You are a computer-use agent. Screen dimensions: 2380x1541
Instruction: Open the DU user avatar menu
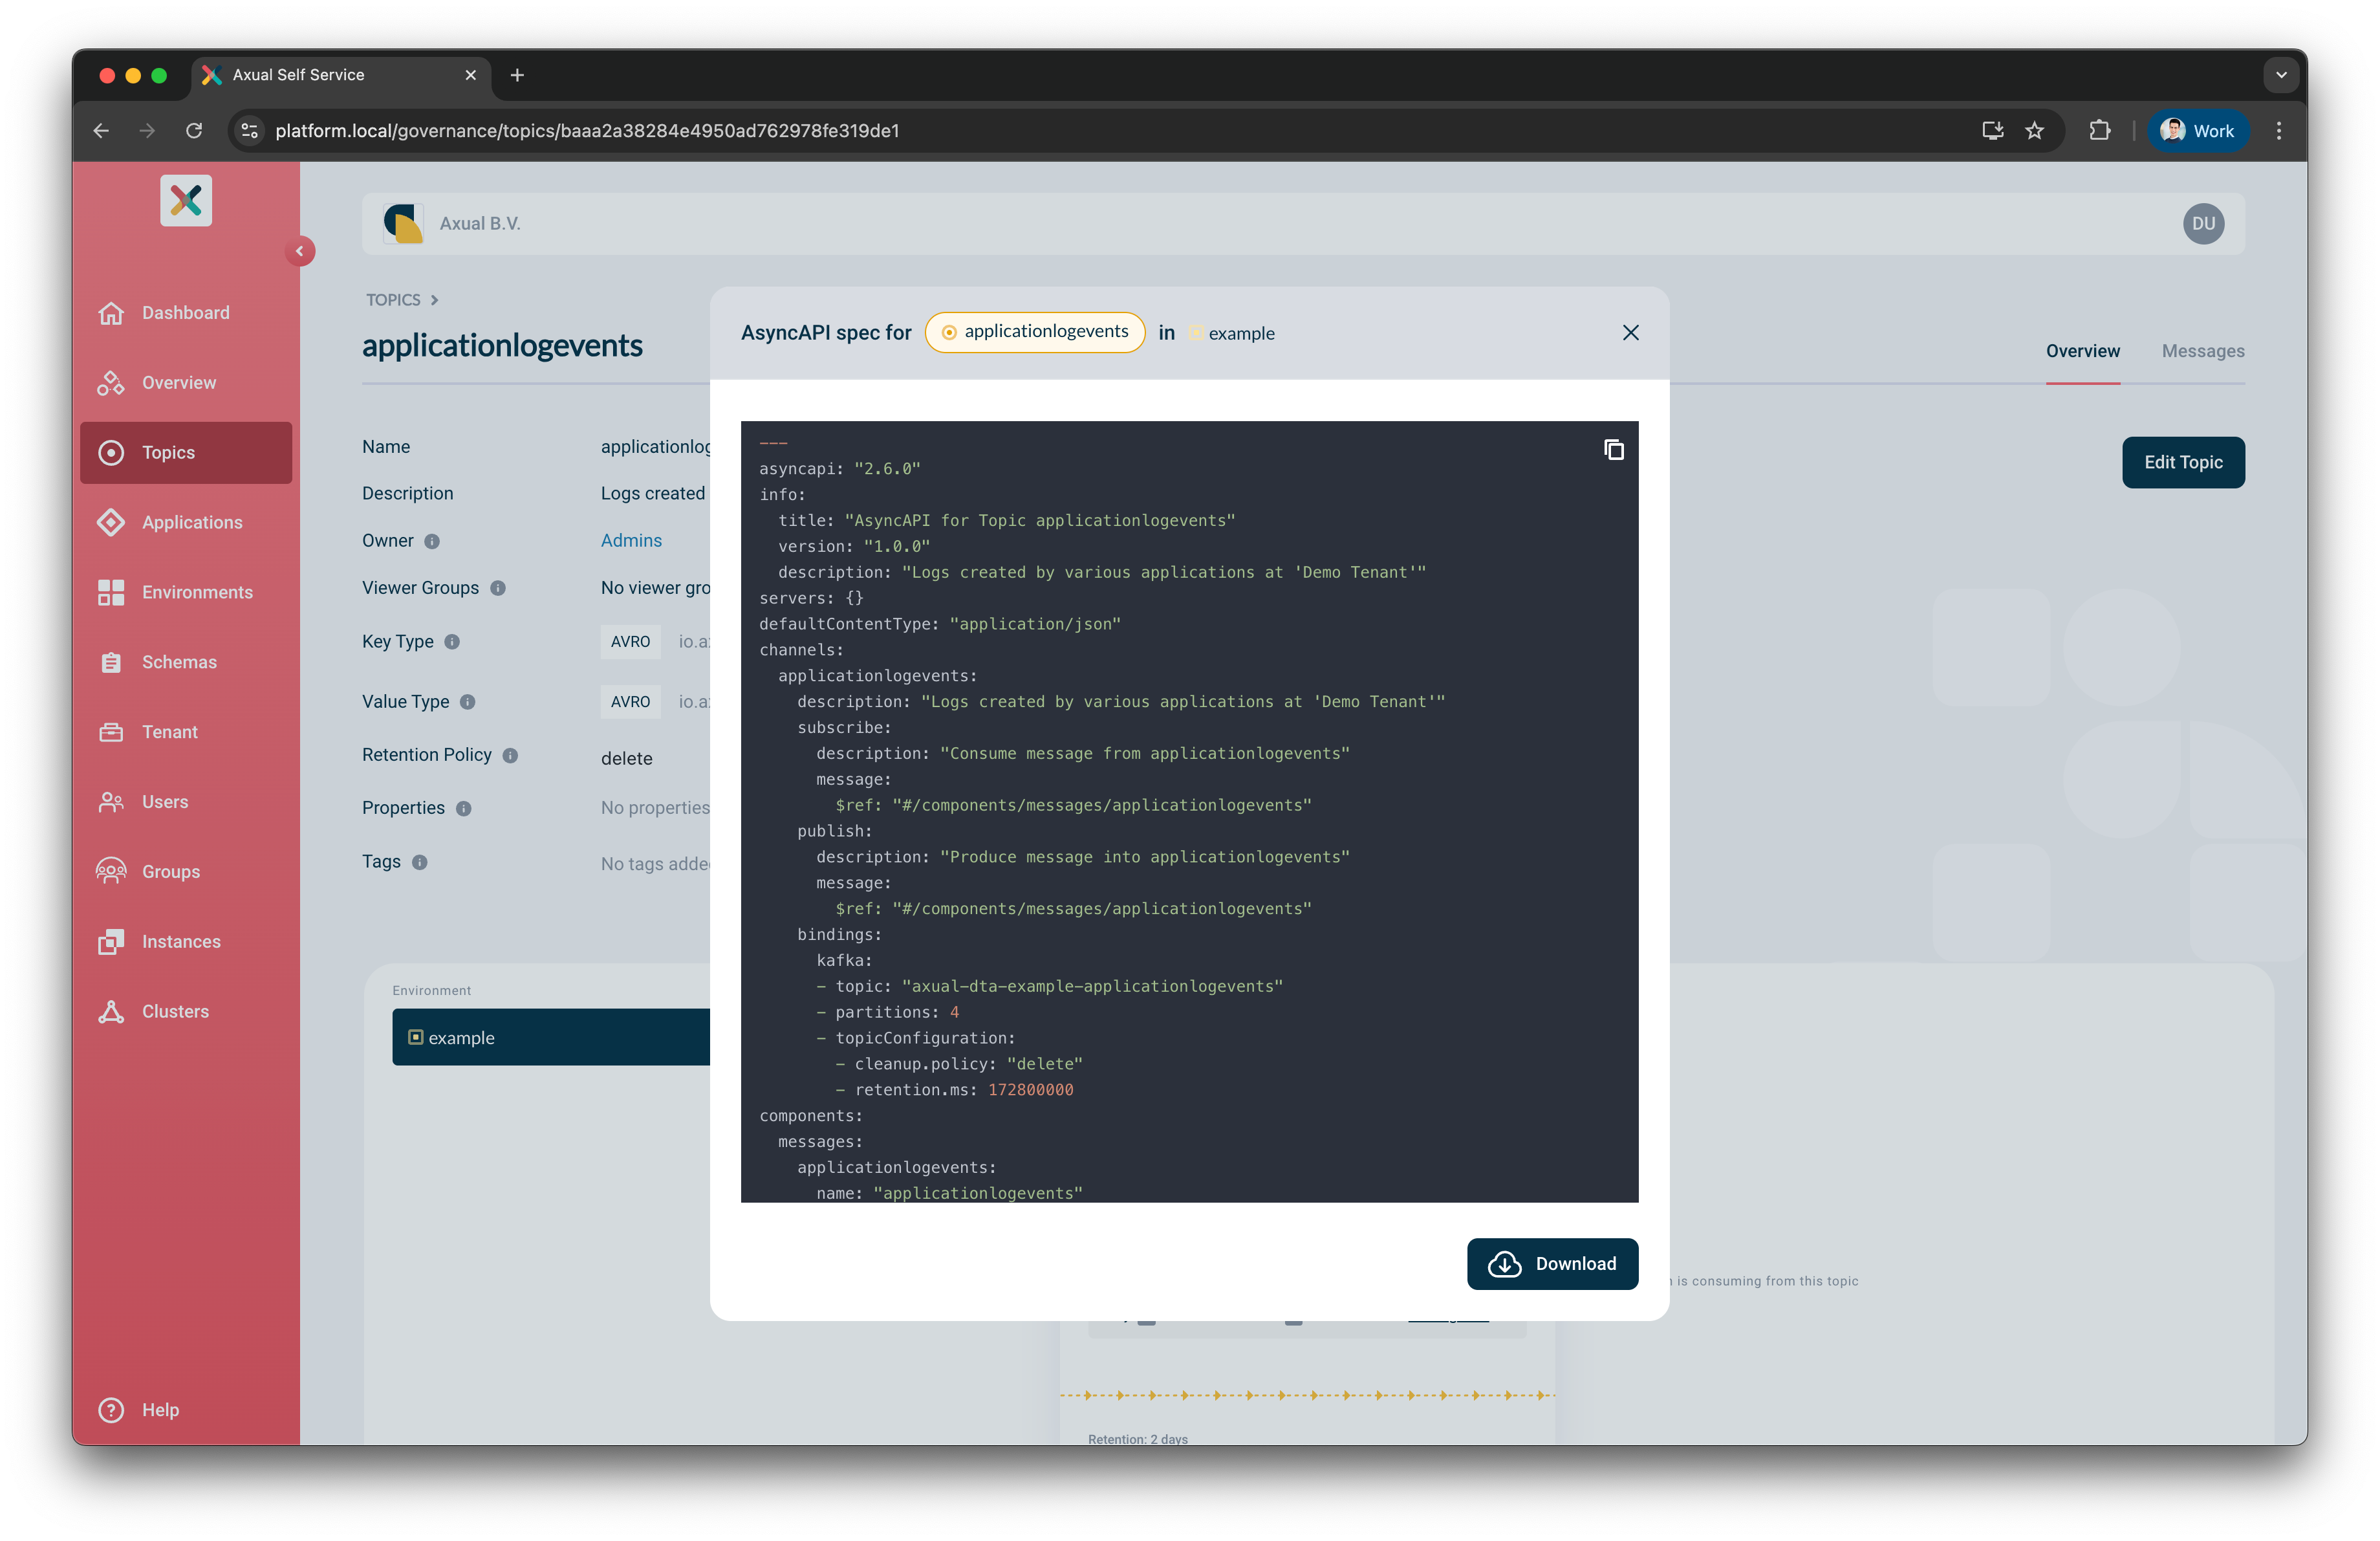(x=2203, y=224)
